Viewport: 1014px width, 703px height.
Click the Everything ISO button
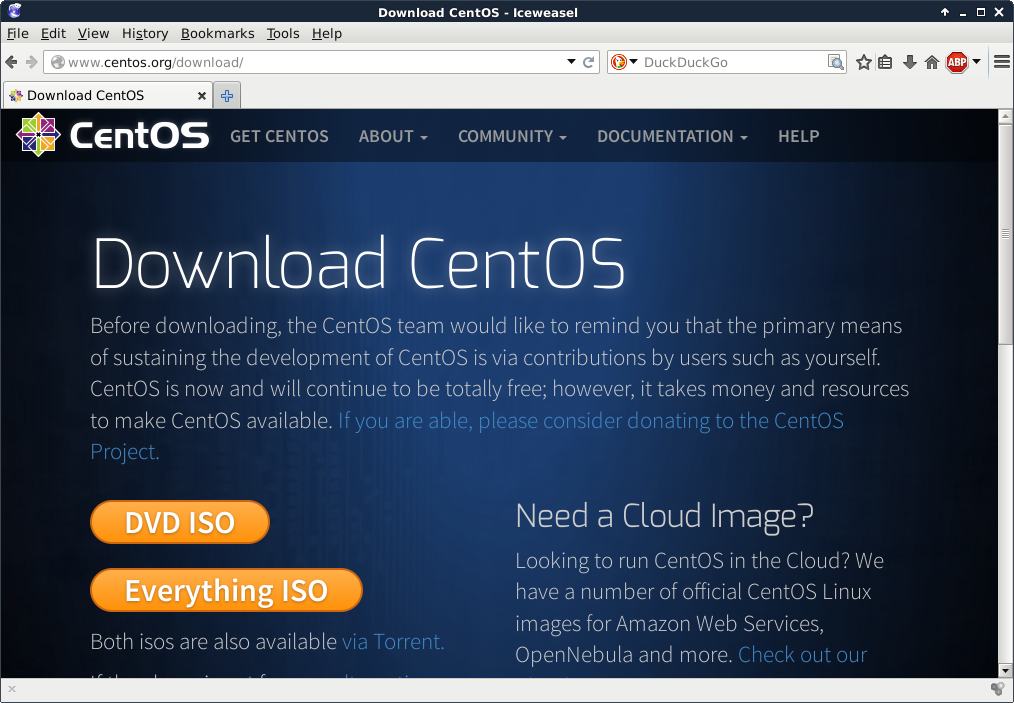point(226,590)
